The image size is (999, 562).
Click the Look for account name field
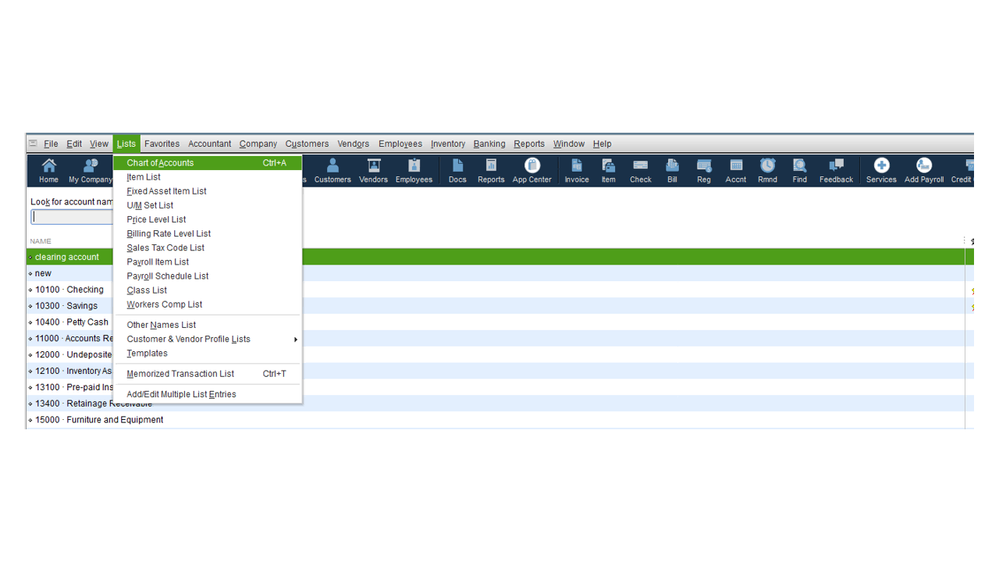[71, 217]
